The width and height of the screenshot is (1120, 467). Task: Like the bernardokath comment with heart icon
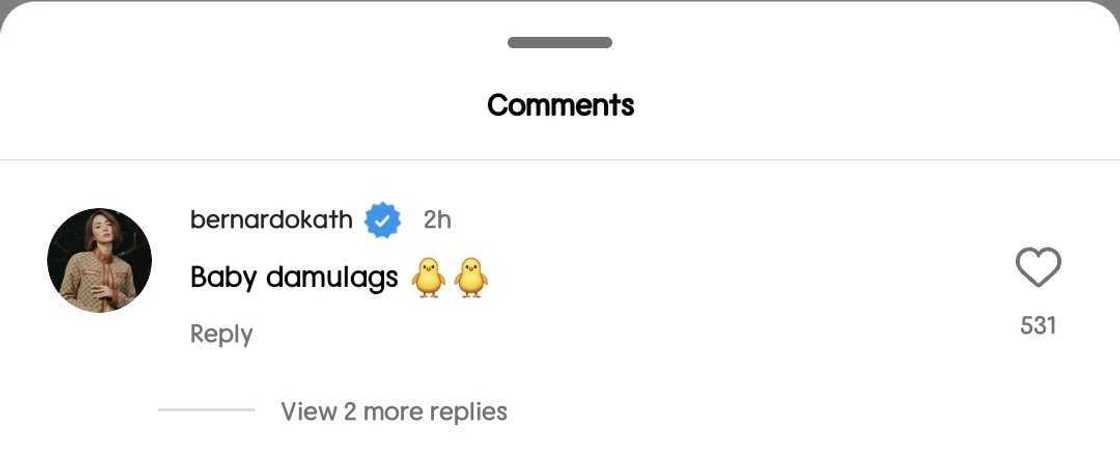1038,268
